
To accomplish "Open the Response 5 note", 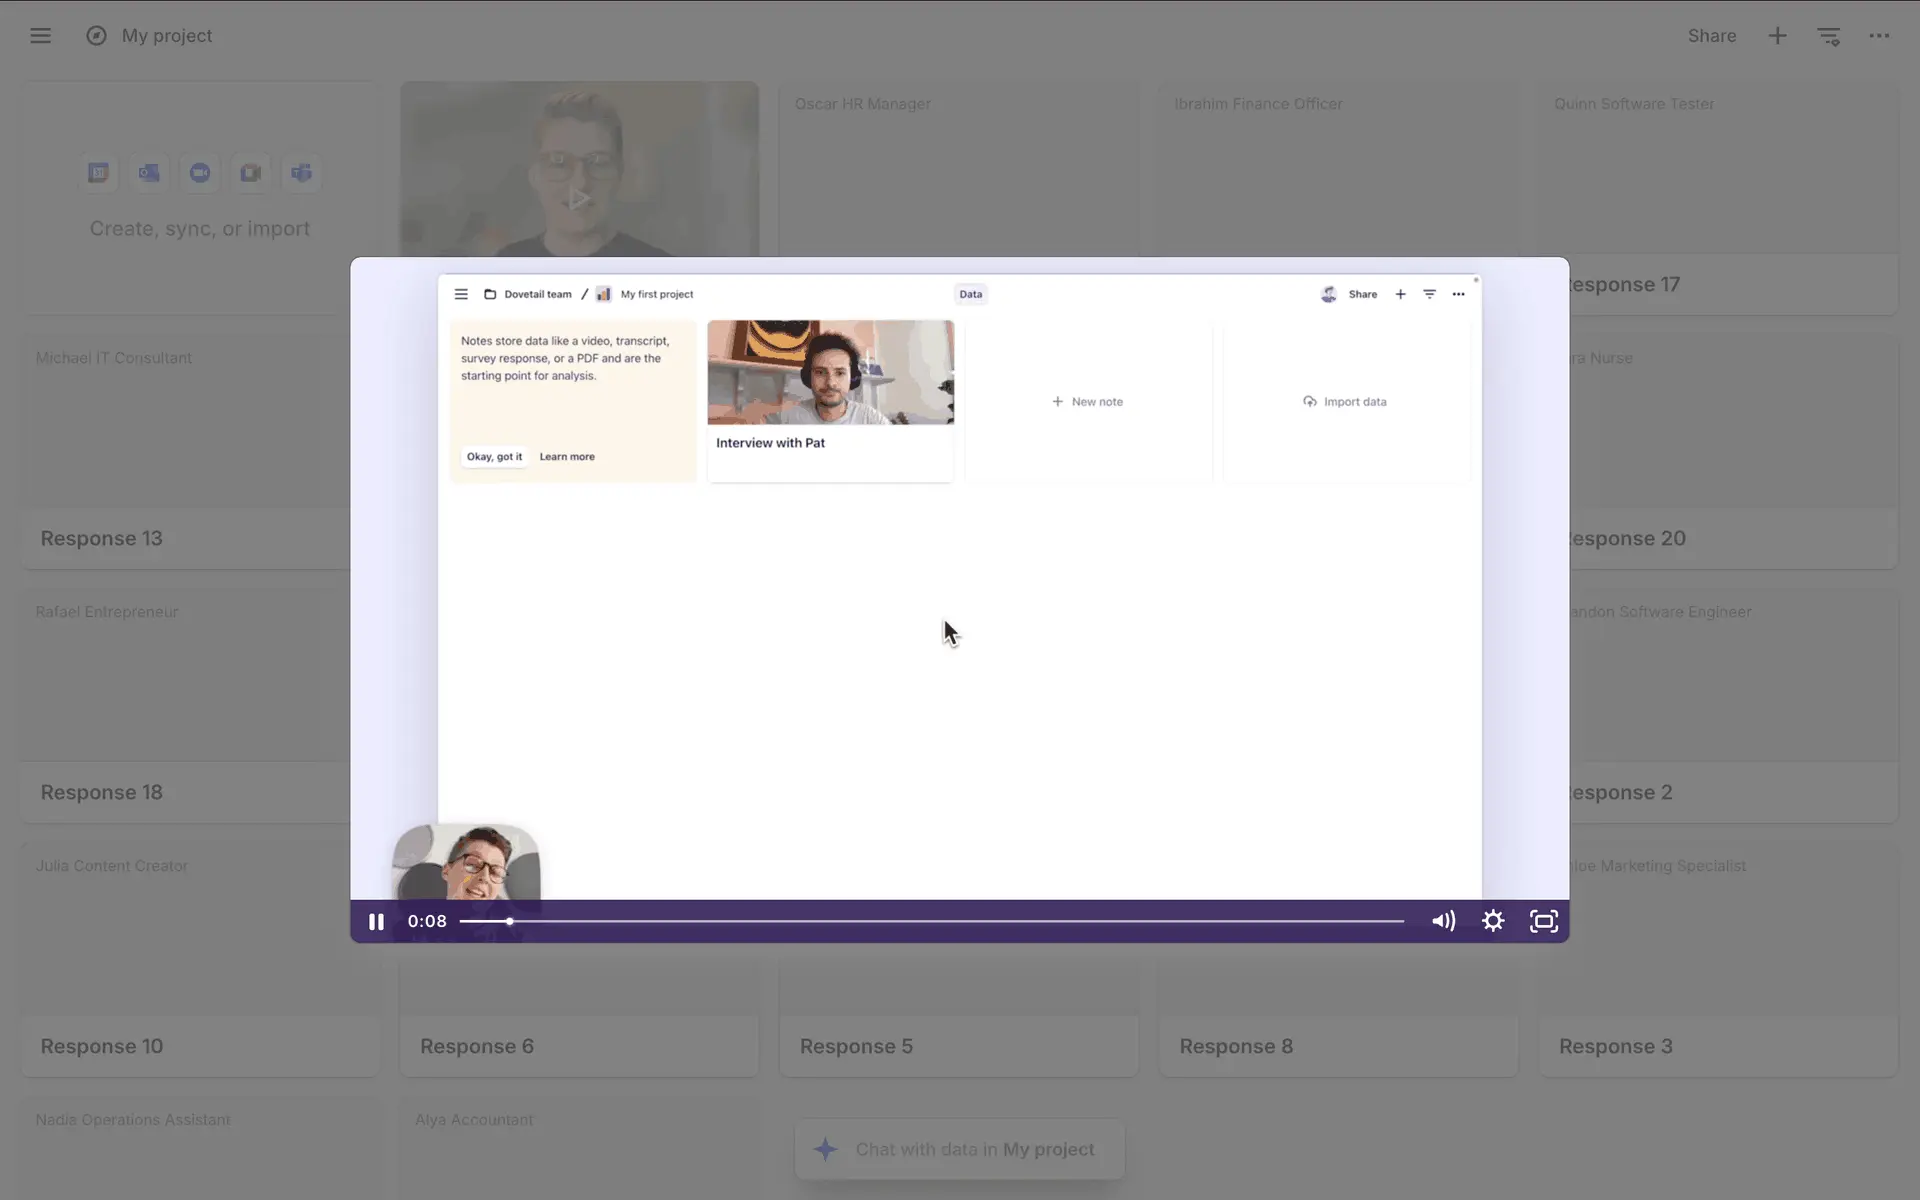I will (x=856, y=1046).
